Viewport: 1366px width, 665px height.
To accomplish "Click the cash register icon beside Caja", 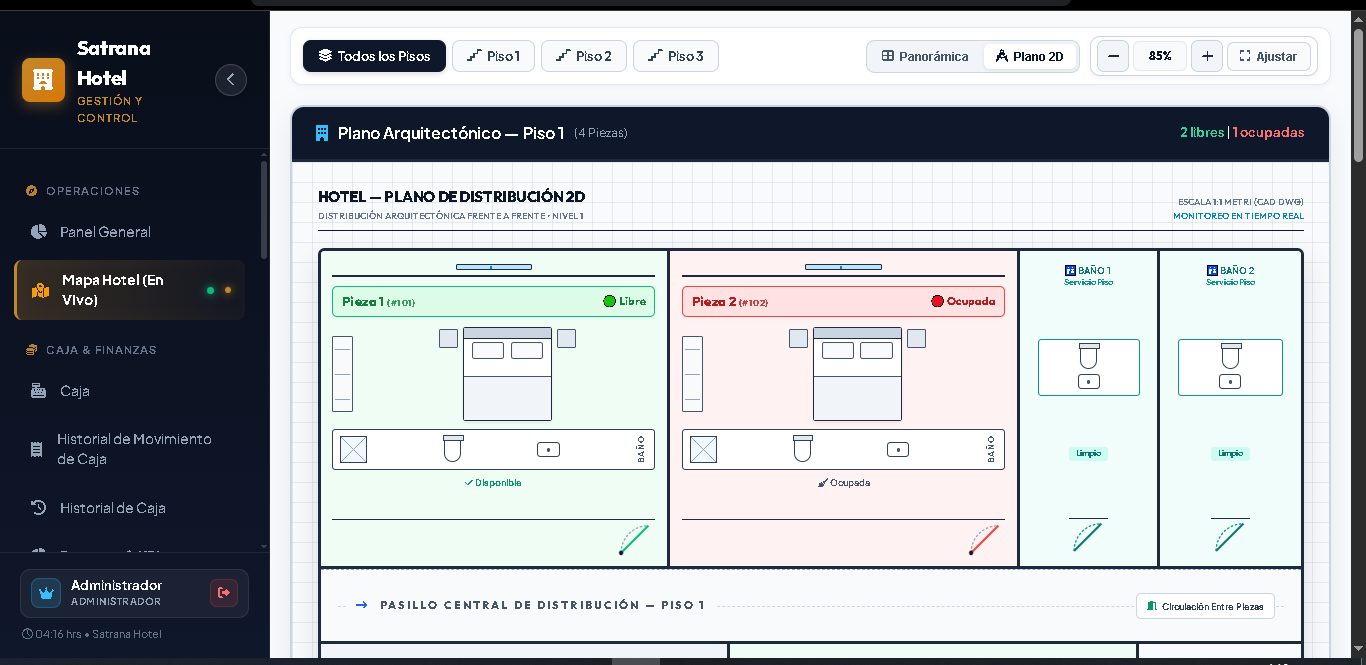I will pyautogui.click(x=39, y=391).
